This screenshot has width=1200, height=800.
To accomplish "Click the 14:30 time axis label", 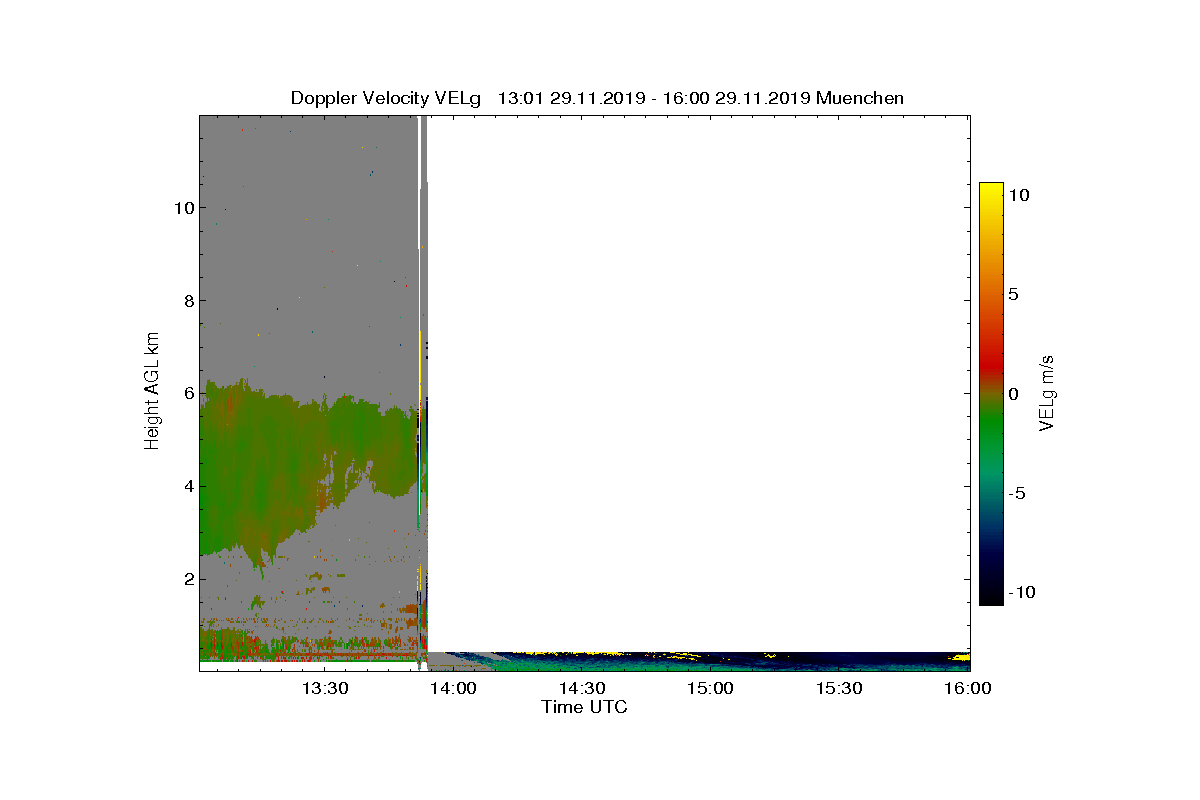I will point(582,688).
